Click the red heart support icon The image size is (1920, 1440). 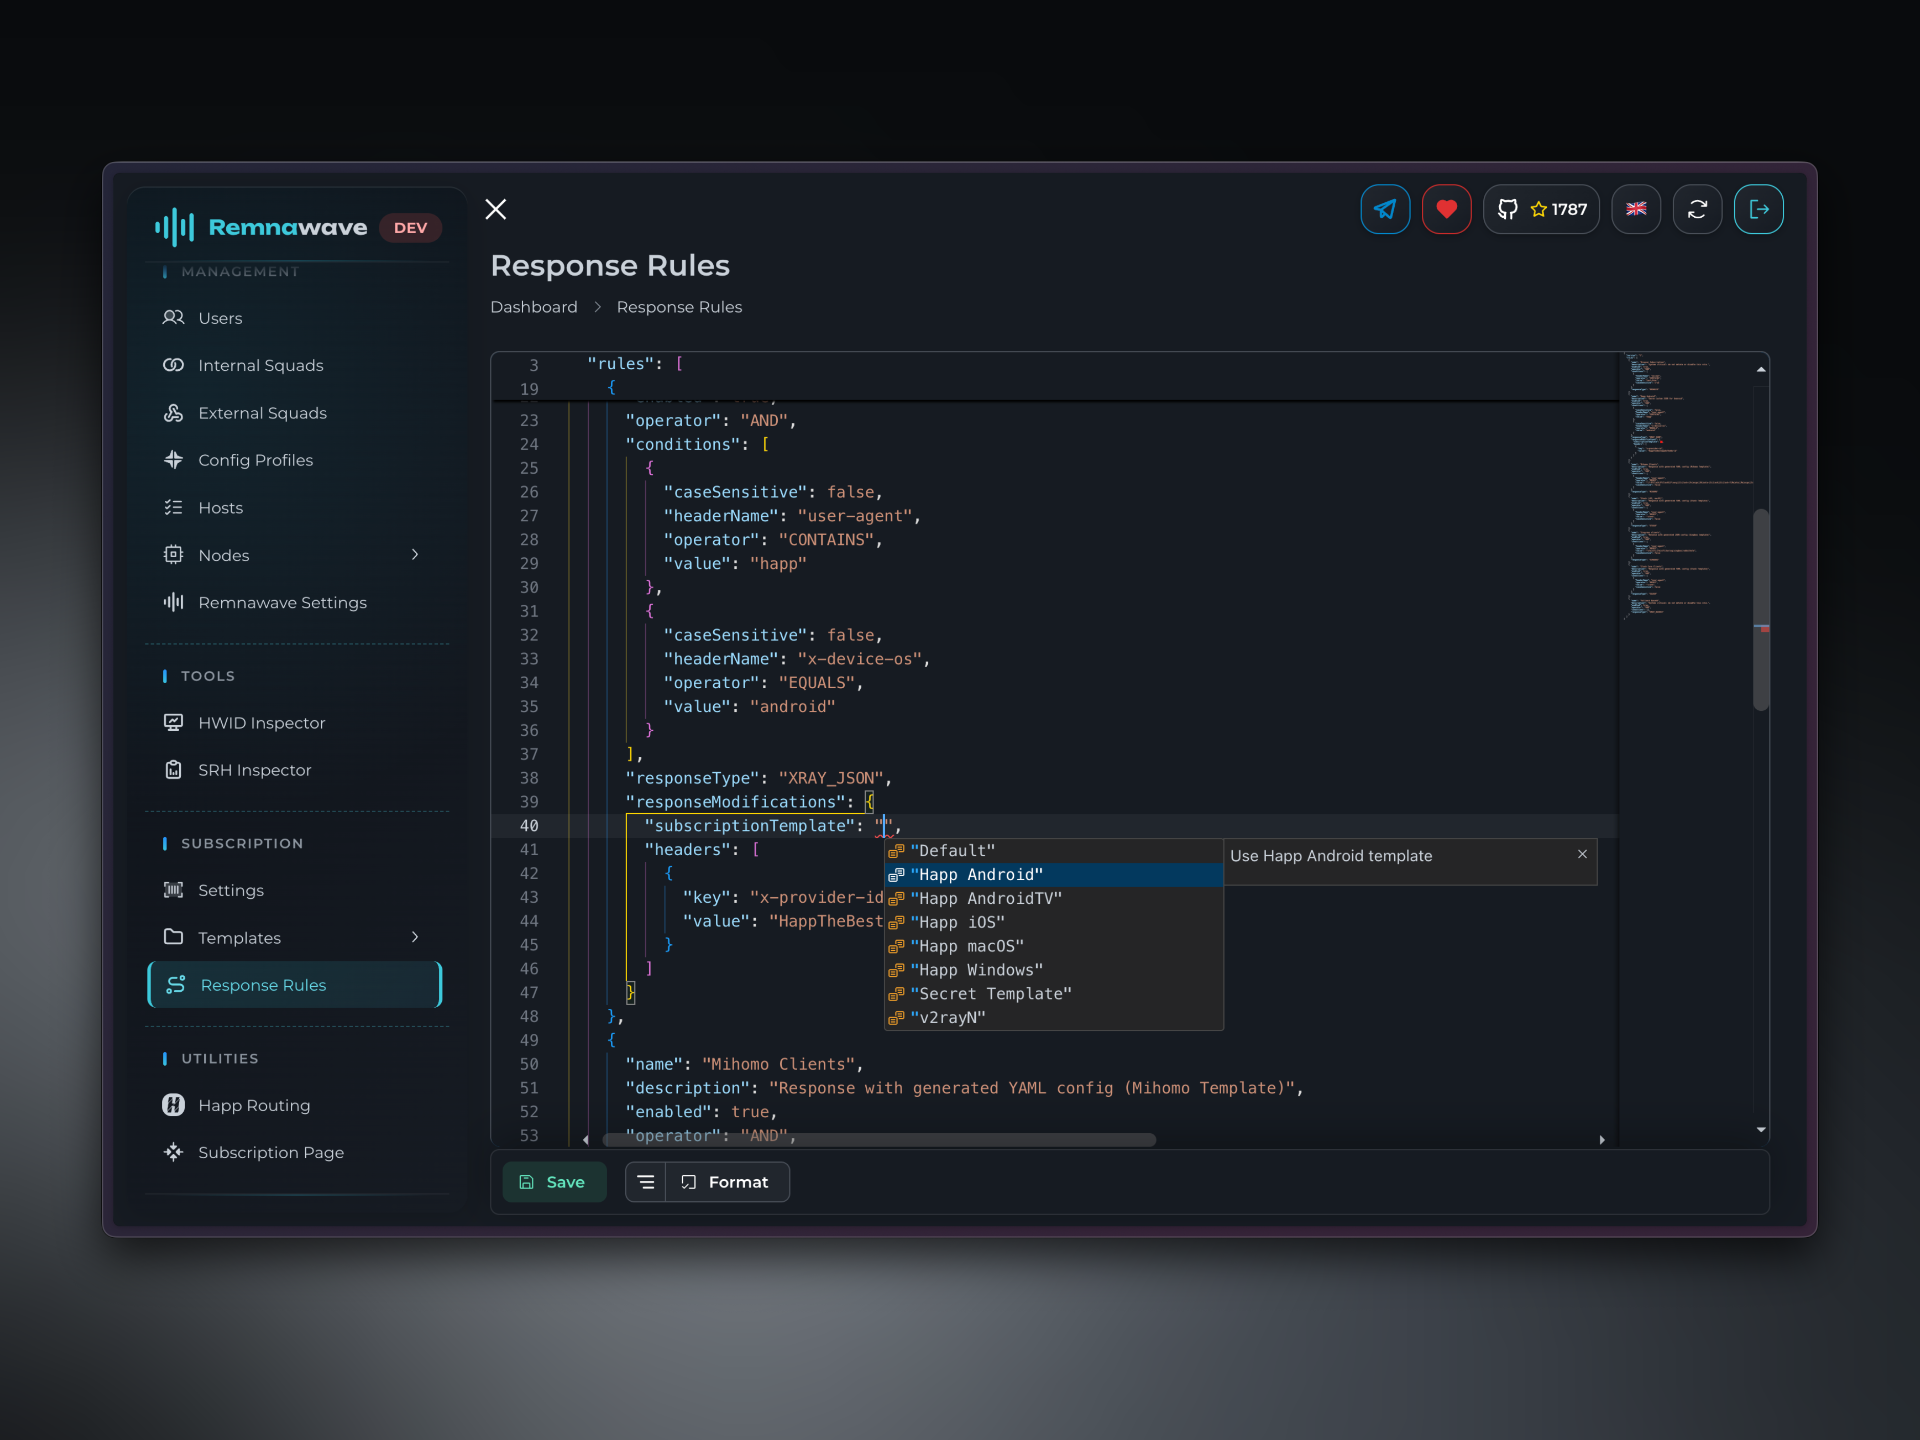coord(1446,209)
